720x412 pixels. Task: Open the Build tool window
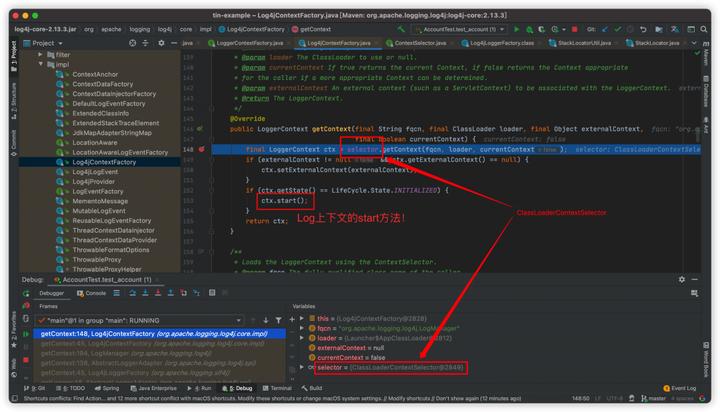point(312,388)
